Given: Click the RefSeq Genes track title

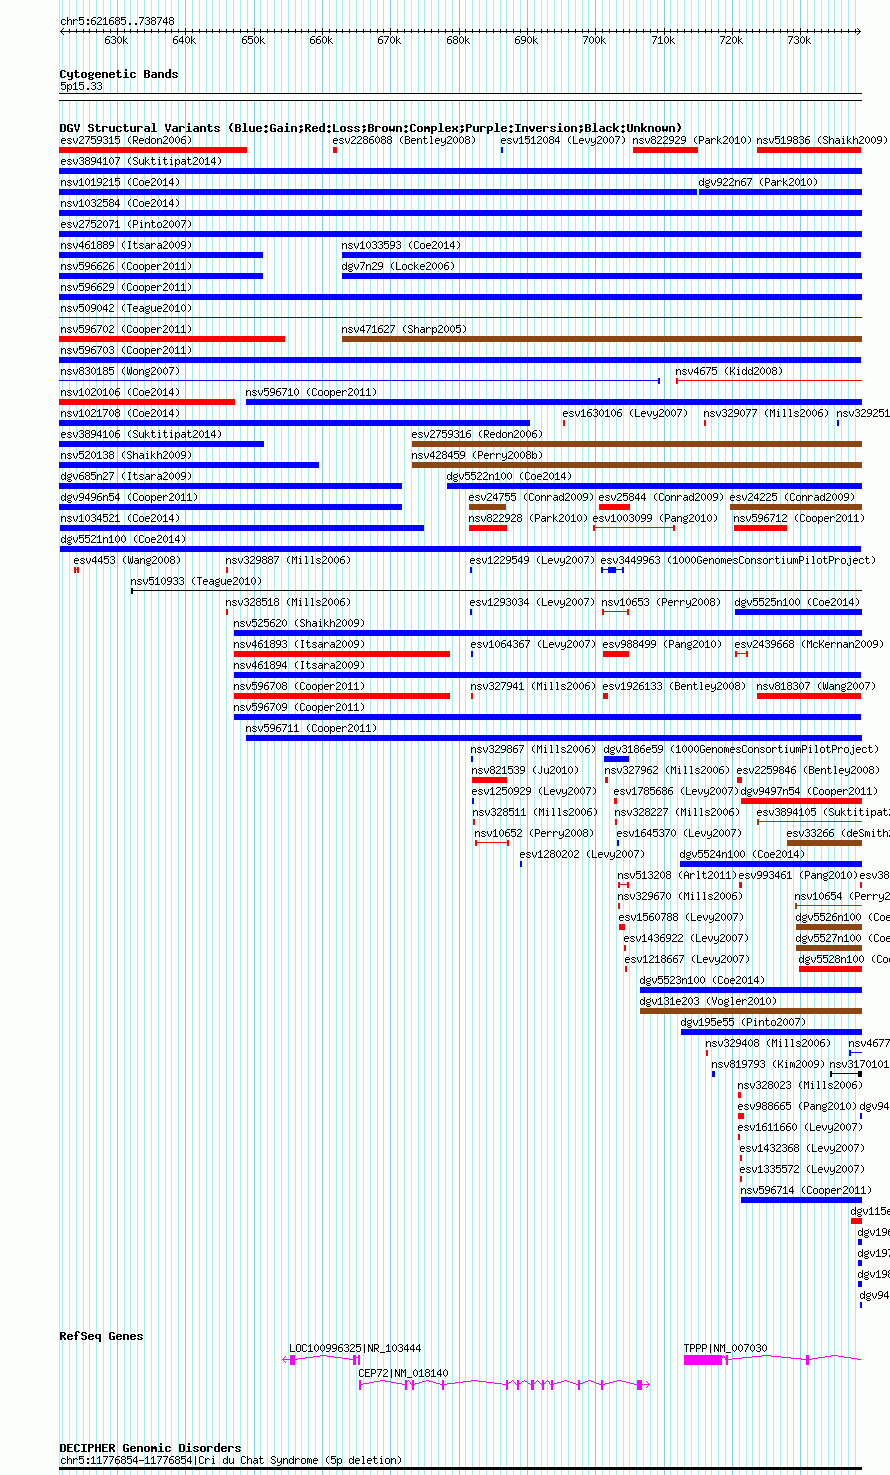Looking at the screenshot, I should point(101,1336).
